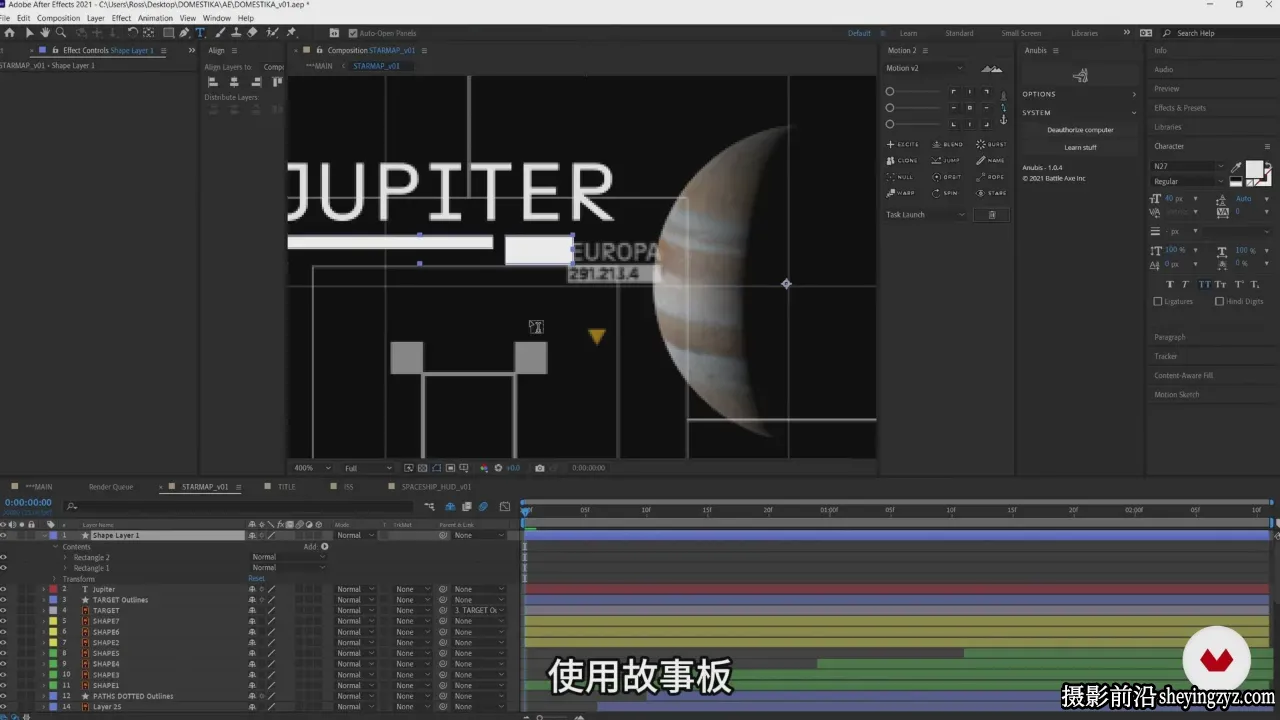Viewport: 1280px width, 720px height.
Task: Select the Selection arrow tool
Action: tap(29, 33)
